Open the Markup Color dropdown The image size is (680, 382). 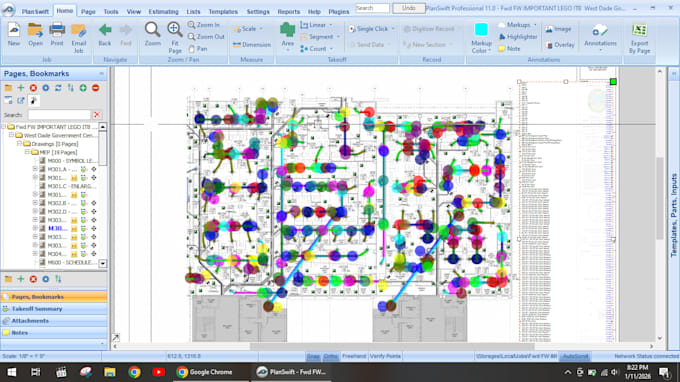click(481, 47)
